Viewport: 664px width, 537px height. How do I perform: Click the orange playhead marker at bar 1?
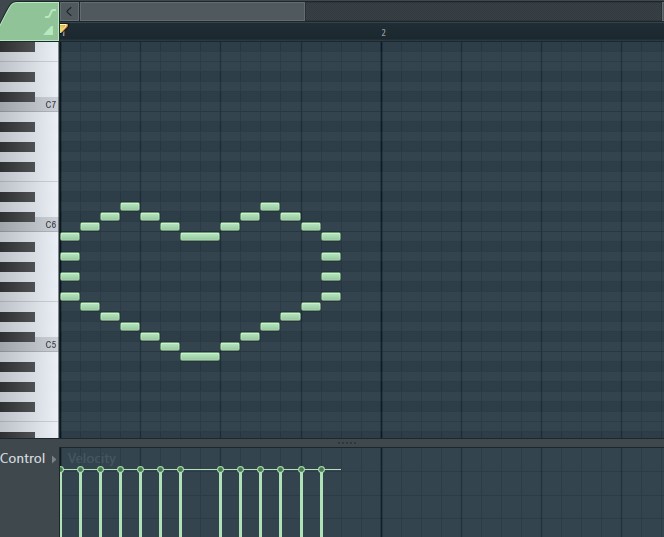(64, 30)
